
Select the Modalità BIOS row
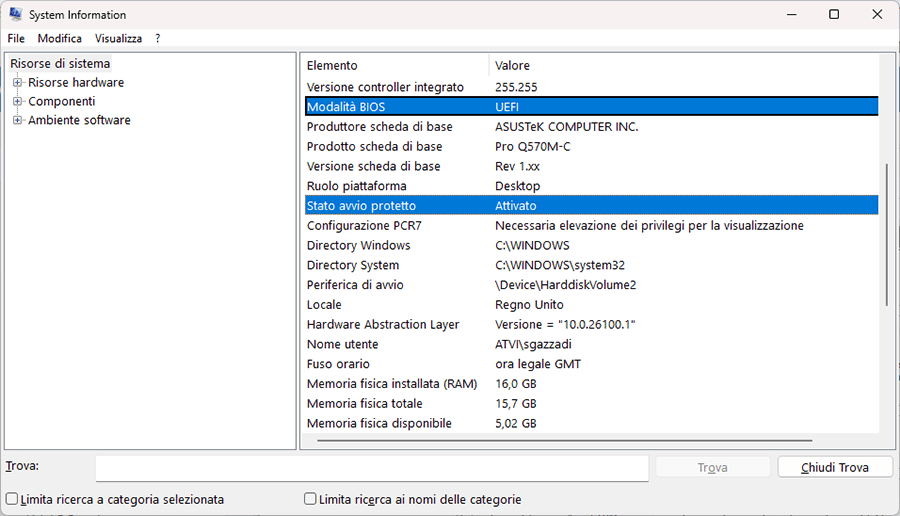tap(591, 107)
